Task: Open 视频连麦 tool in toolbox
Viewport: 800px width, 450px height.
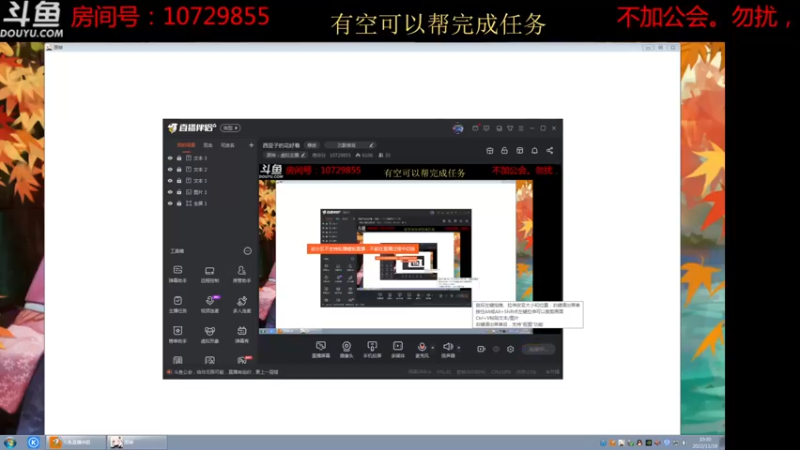Action: click(210, 304)
